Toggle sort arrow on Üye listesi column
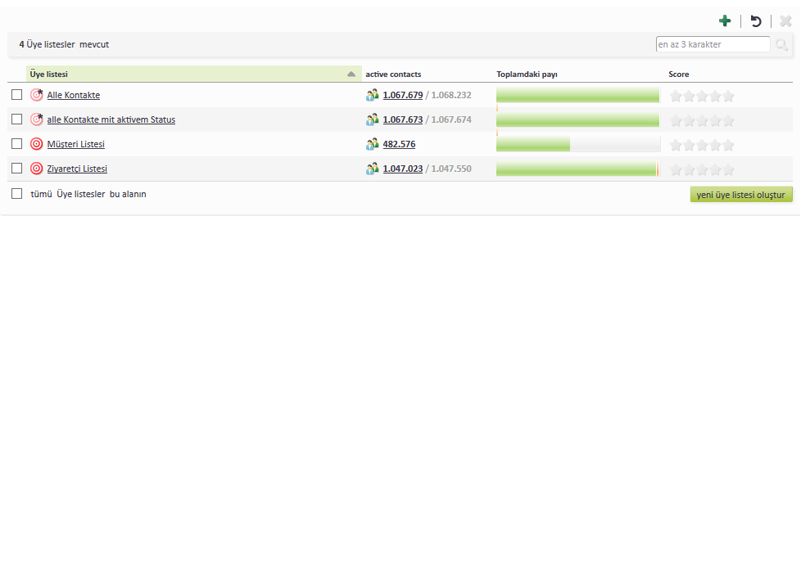The image size is (800, 561). 351,74
